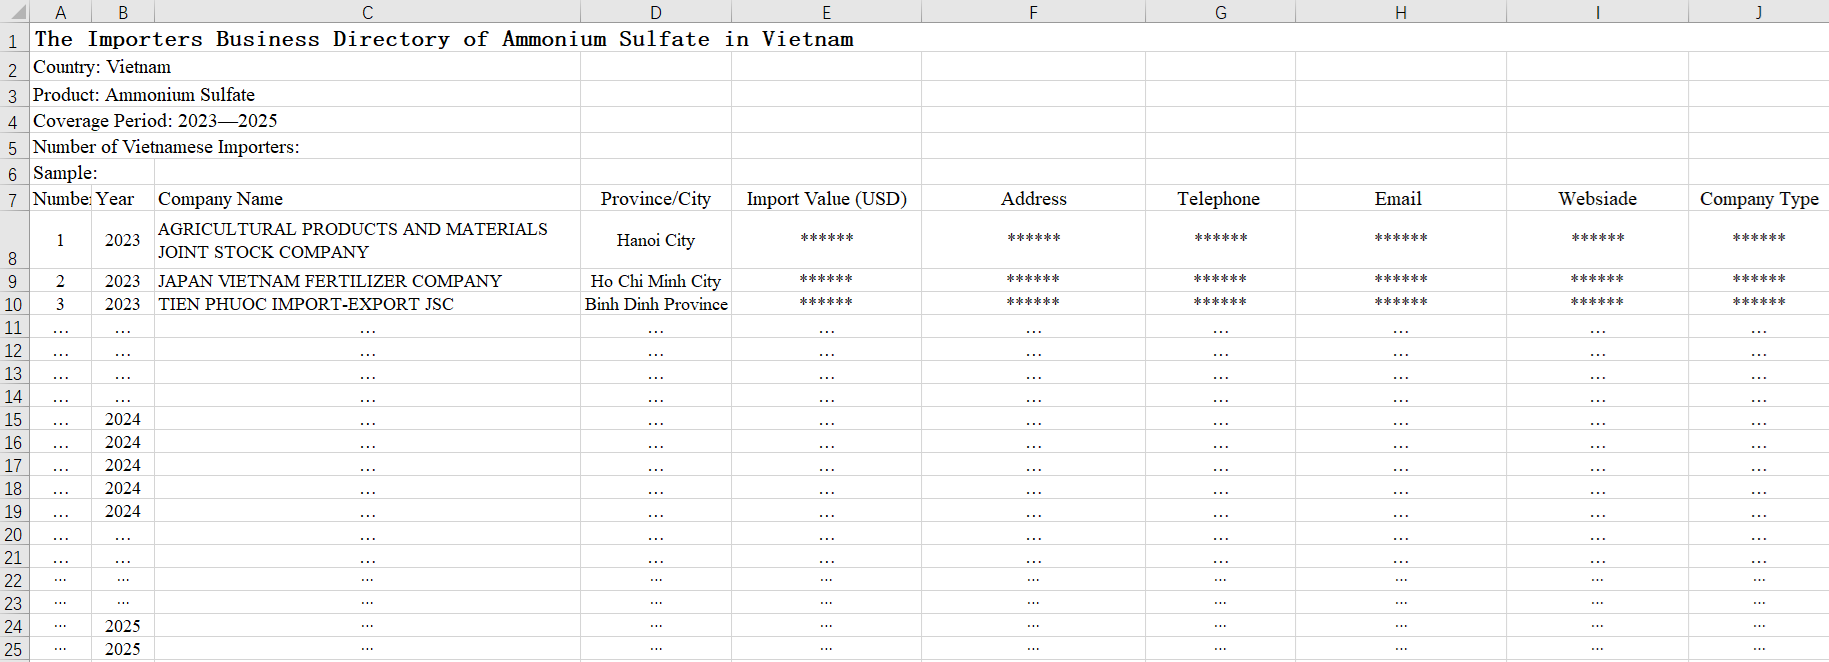Select the 'Telephone' header cell
The height and width of the screenshot is (662, 1829).
click(x=1219, y=199)
